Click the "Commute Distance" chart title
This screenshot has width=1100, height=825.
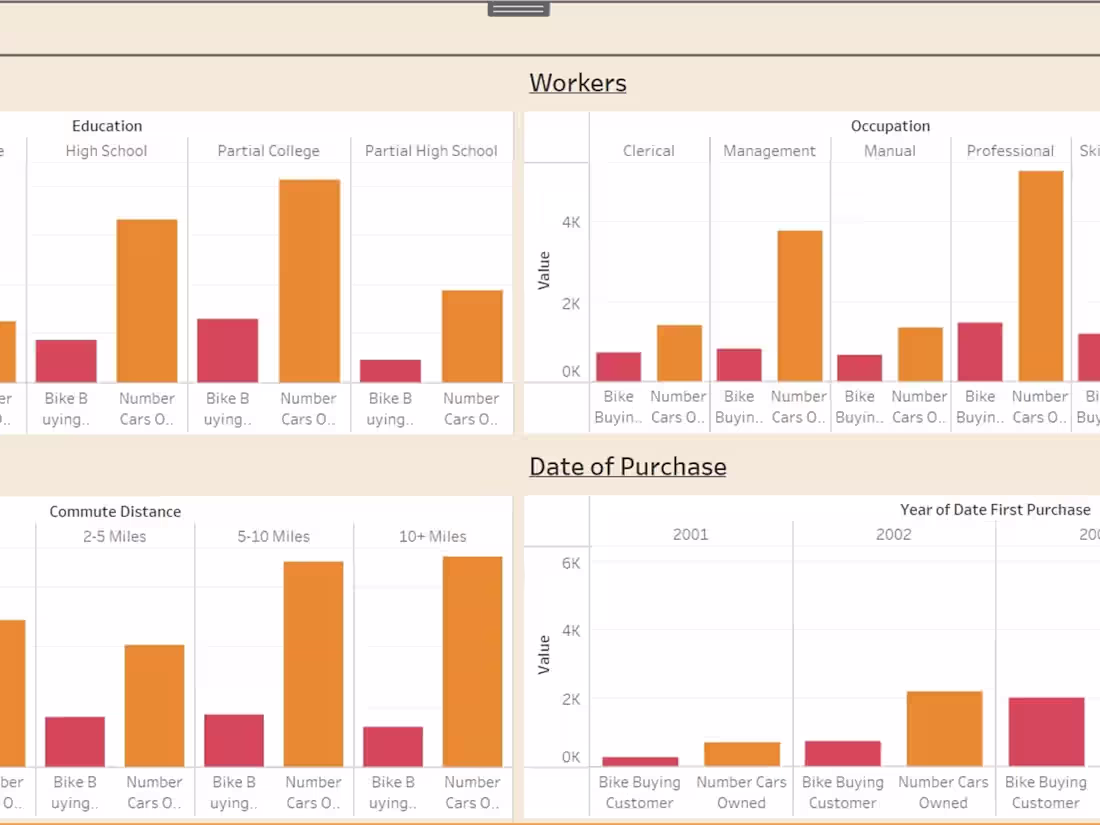115,511
